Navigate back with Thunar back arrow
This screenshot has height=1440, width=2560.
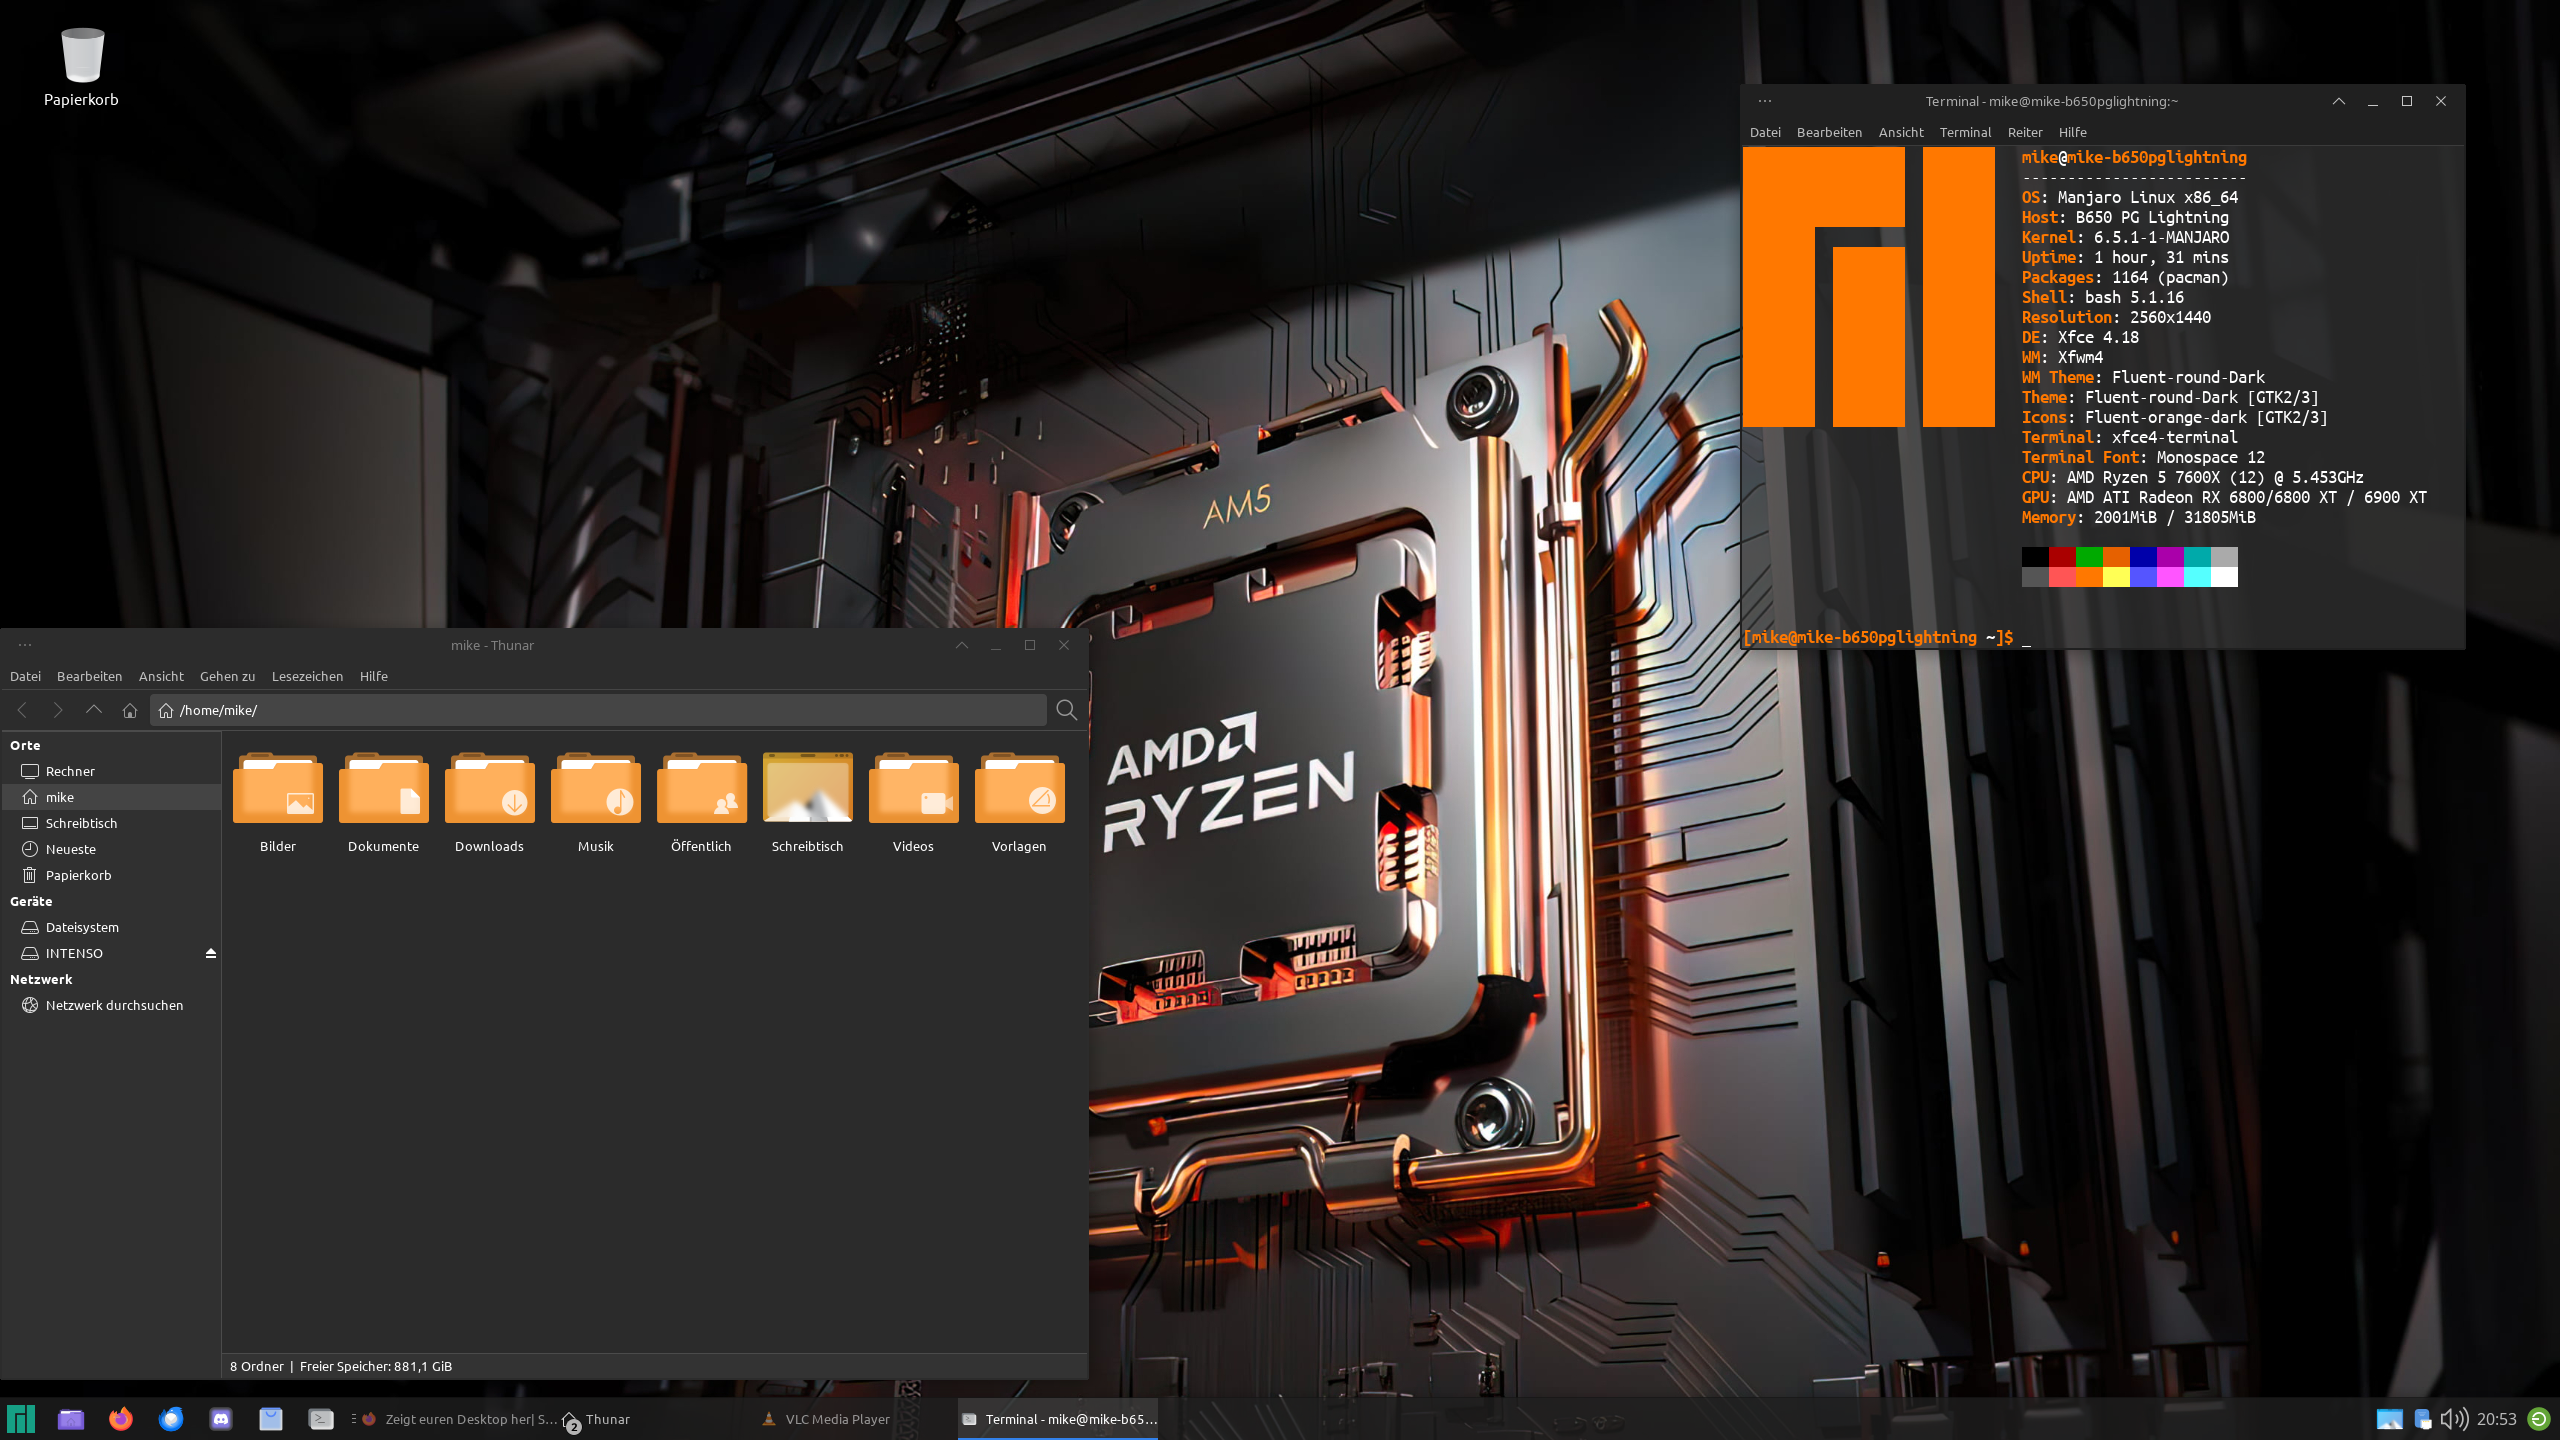point(22,710)
